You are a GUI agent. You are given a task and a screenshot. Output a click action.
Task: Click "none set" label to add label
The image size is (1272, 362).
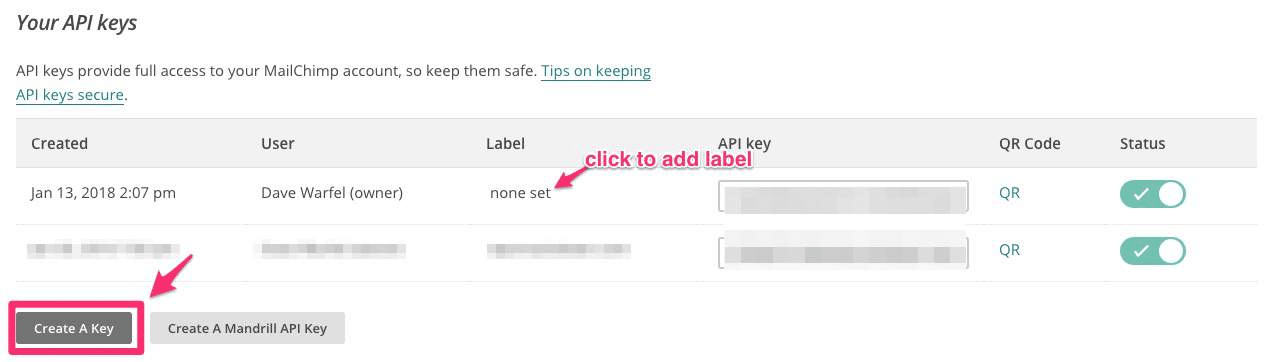[x=520, y=193]
